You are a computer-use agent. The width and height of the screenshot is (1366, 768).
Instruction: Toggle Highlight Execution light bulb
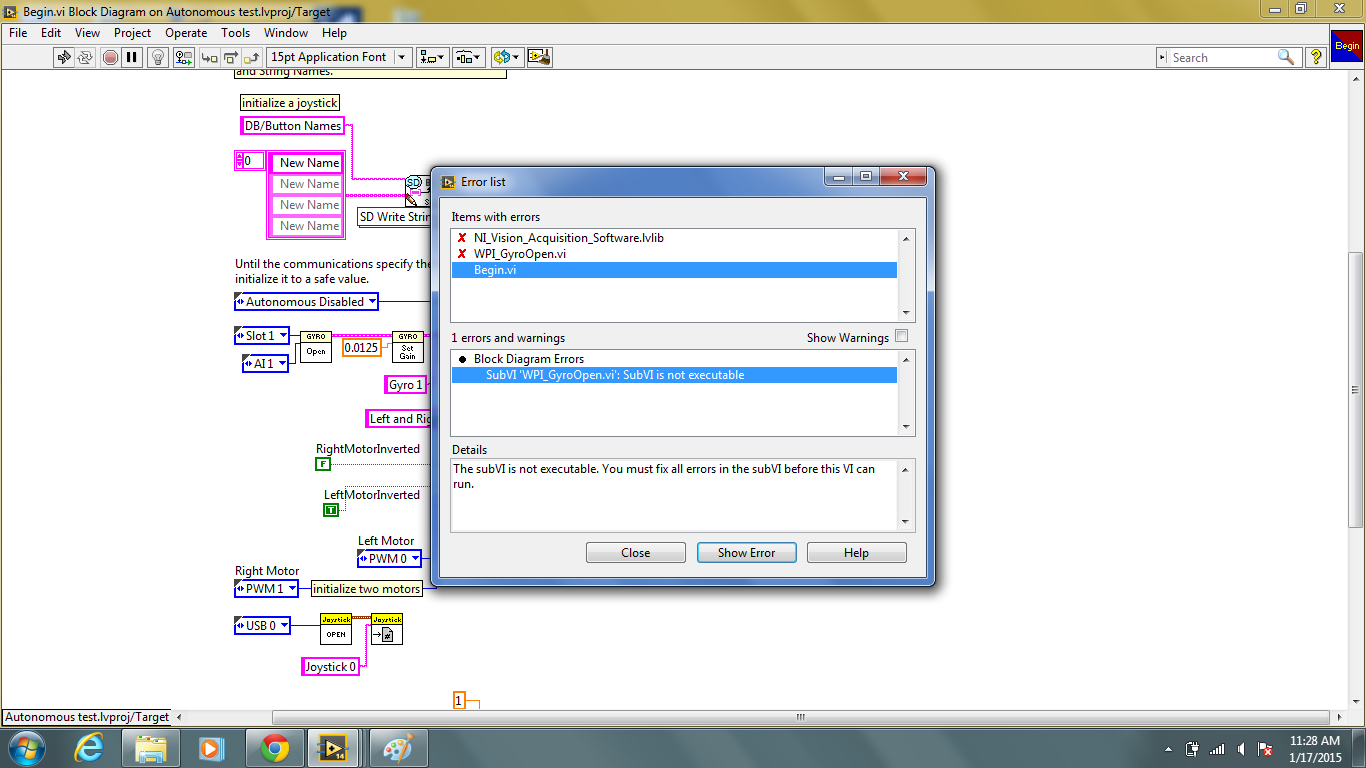coord(158,57)
